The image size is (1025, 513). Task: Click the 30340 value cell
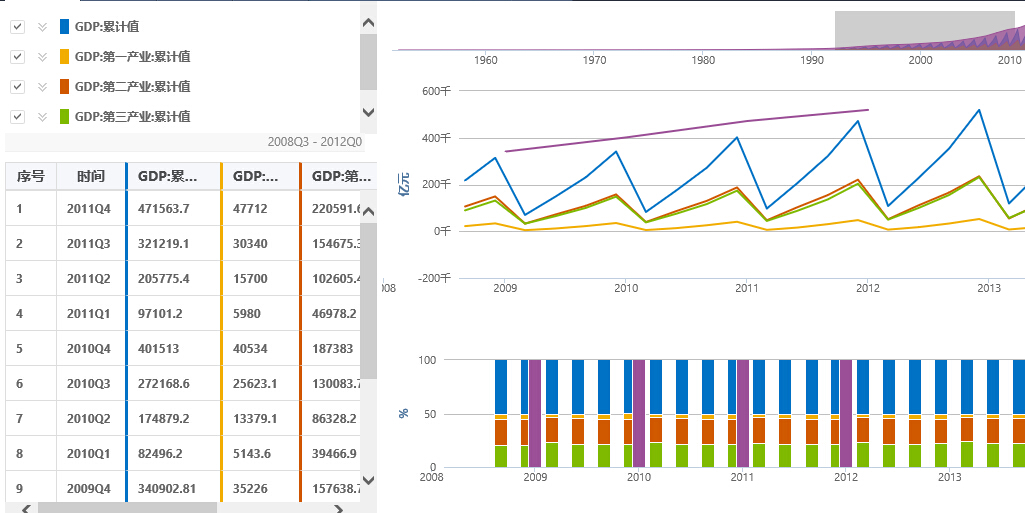(x=261, y=244)
